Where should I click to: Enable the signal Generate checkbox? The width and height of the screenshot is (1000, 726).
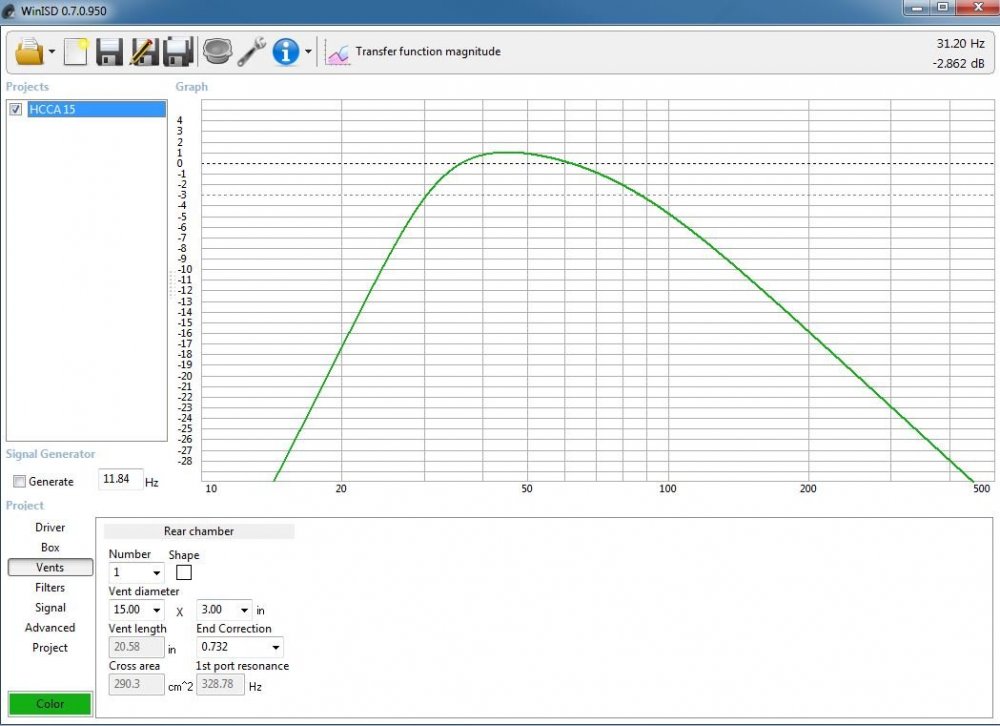(18, 481)
